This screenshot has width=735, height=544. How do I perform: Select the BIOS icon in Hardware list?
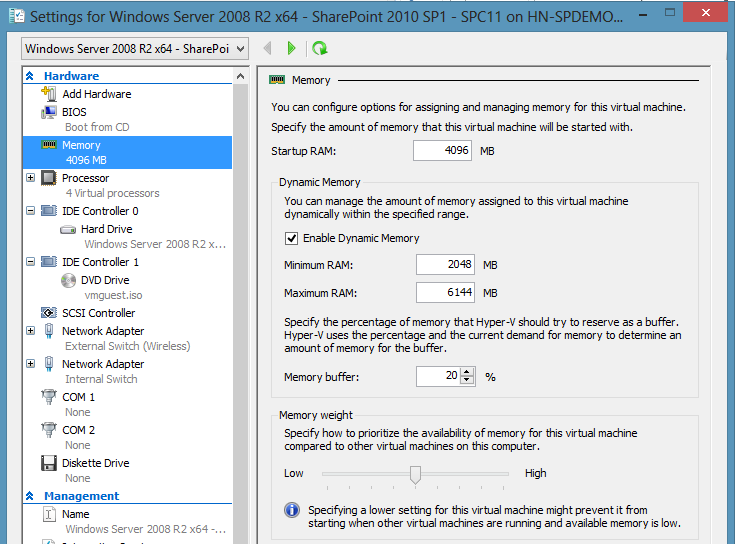[x=49, y=112]
